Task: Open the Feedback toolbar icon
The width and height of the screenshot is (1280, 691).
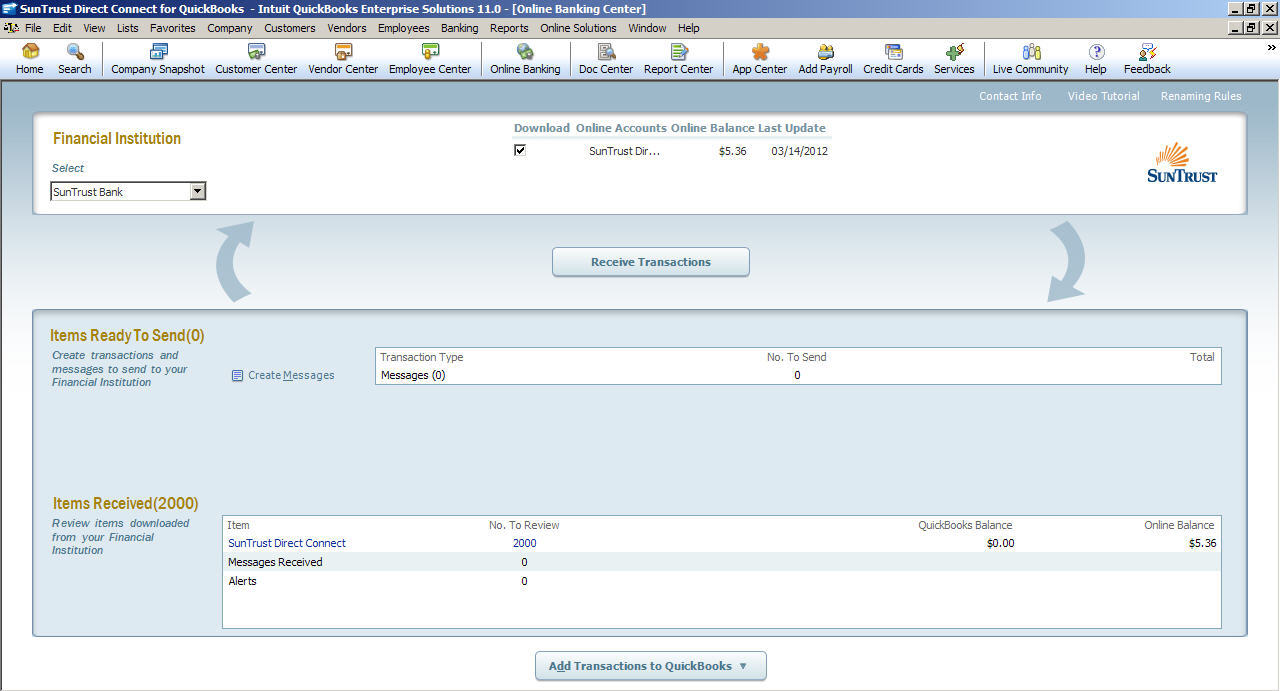Action: click(x=1147, y=59)
